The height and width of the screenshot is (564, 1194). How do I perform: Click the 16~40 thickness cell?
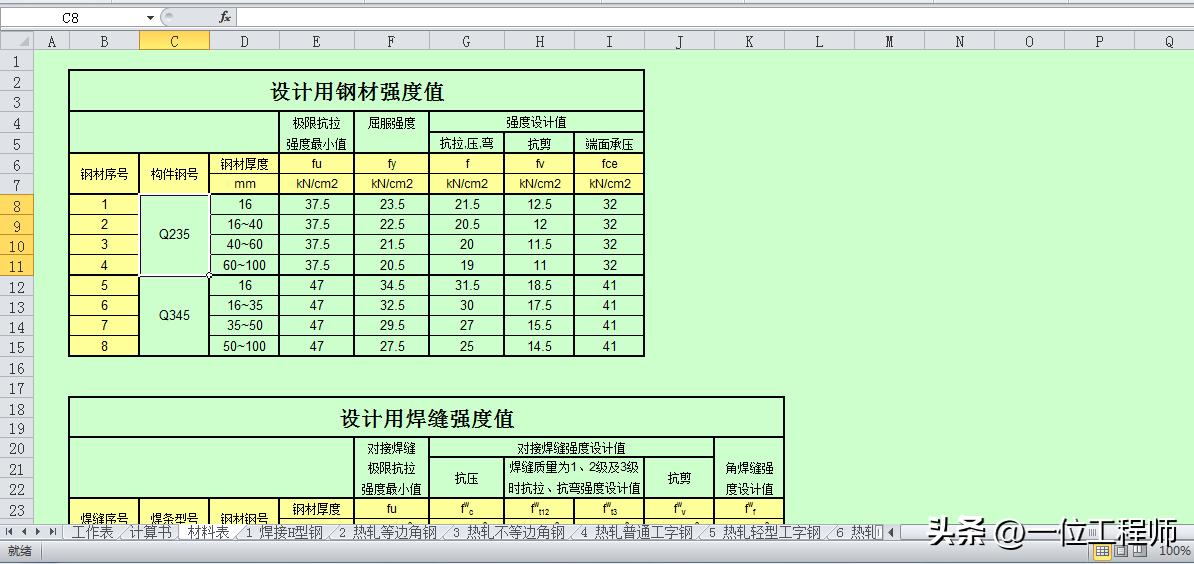(x=244, y=225)
